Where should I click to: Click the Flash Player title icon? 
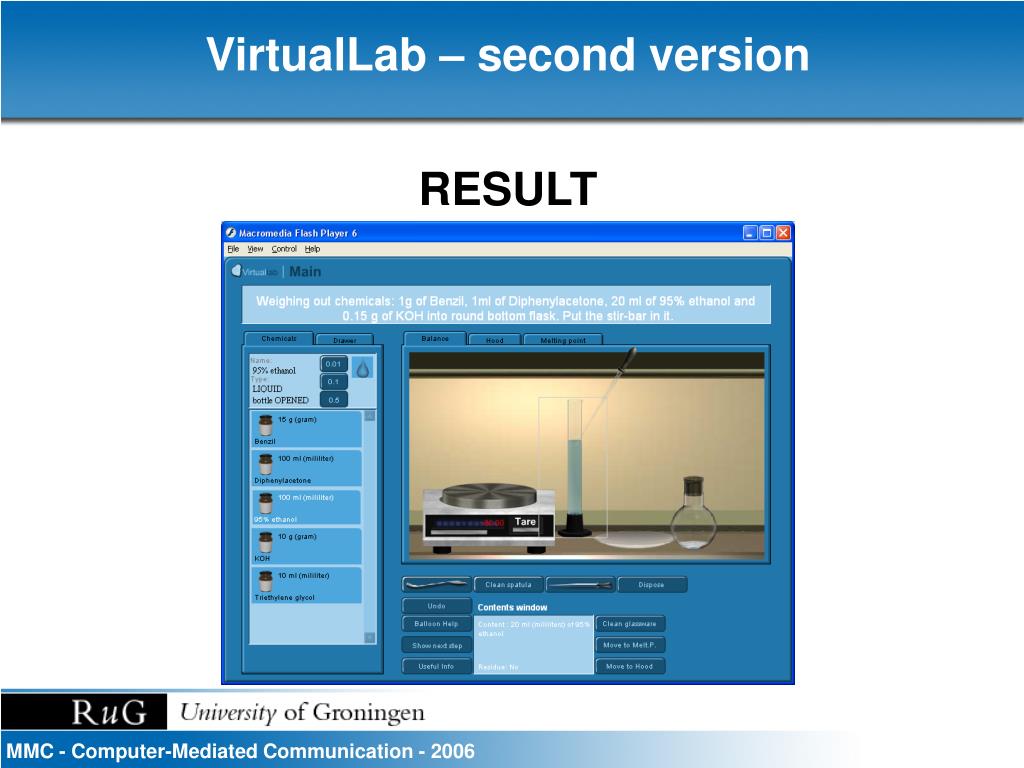231,232
